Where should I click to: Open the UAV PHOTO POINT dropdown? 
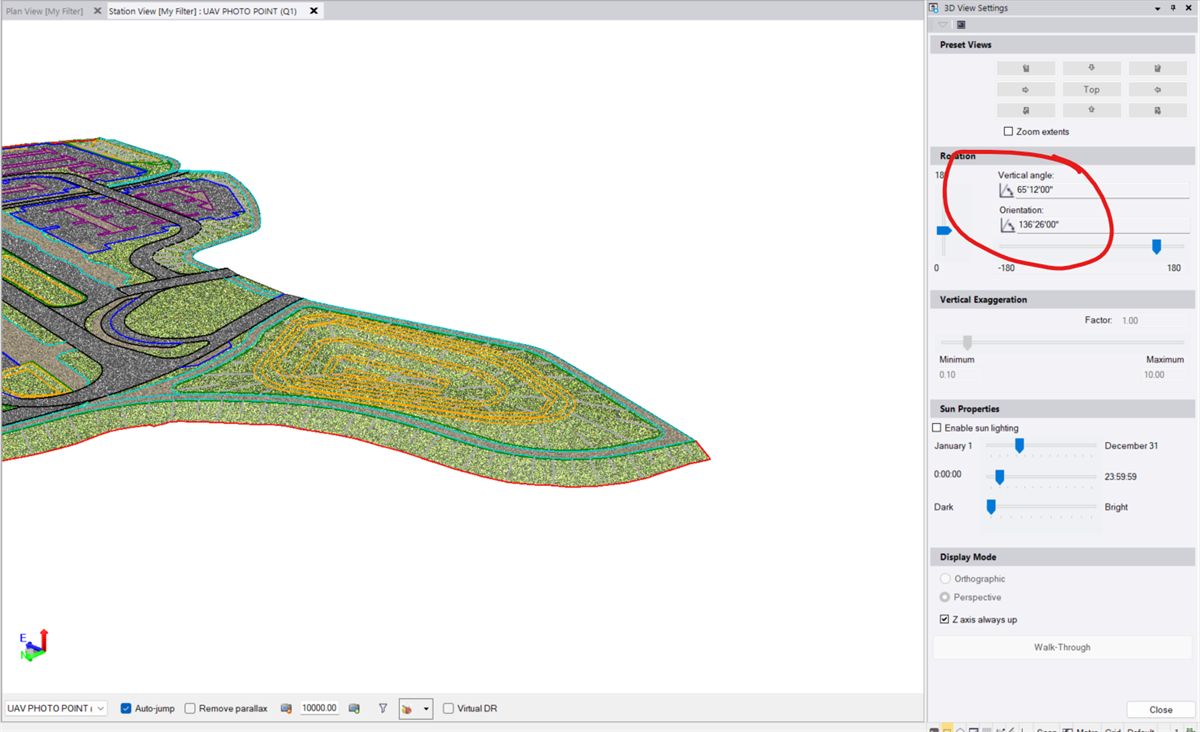click(100, 708)
